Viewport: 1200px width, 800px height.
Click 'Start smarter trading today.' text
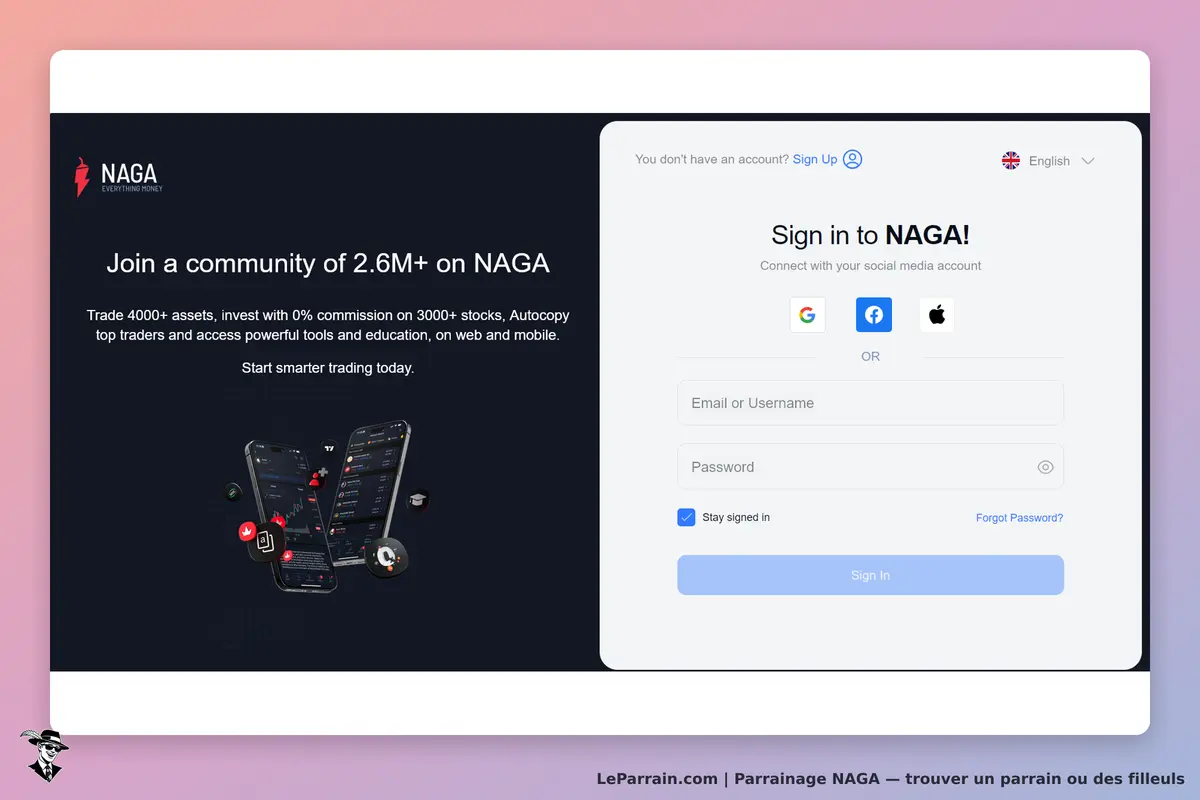pyautogui.click(x=328, y=368)
